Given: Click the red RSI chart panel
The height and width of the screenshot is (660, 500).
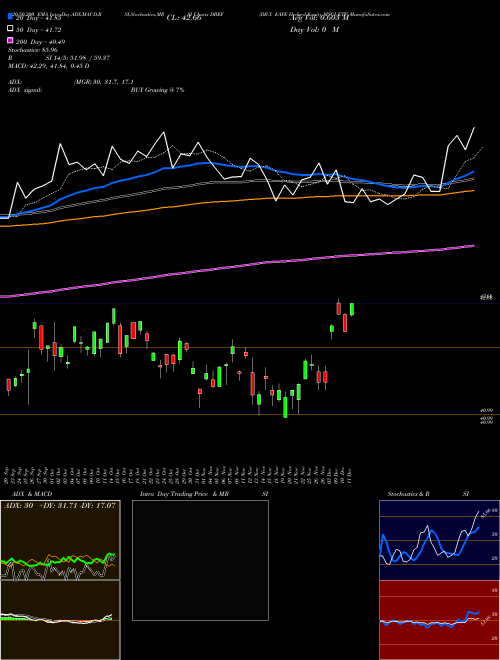Looking at the screenshot, I should point(439,620).
